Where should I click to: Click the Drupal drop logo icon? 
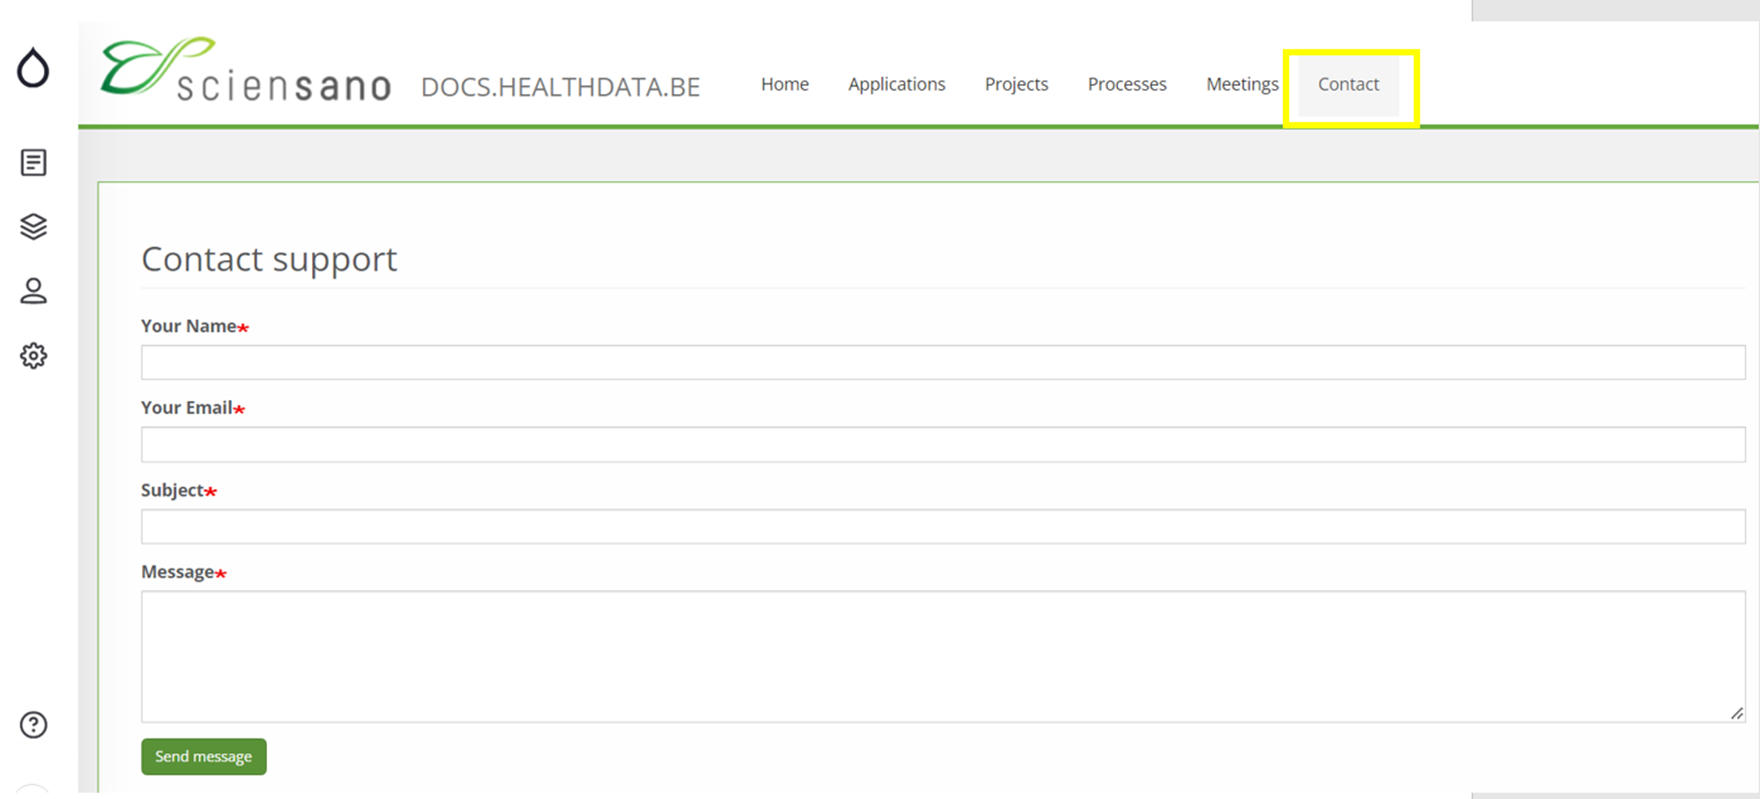(33, 68)
